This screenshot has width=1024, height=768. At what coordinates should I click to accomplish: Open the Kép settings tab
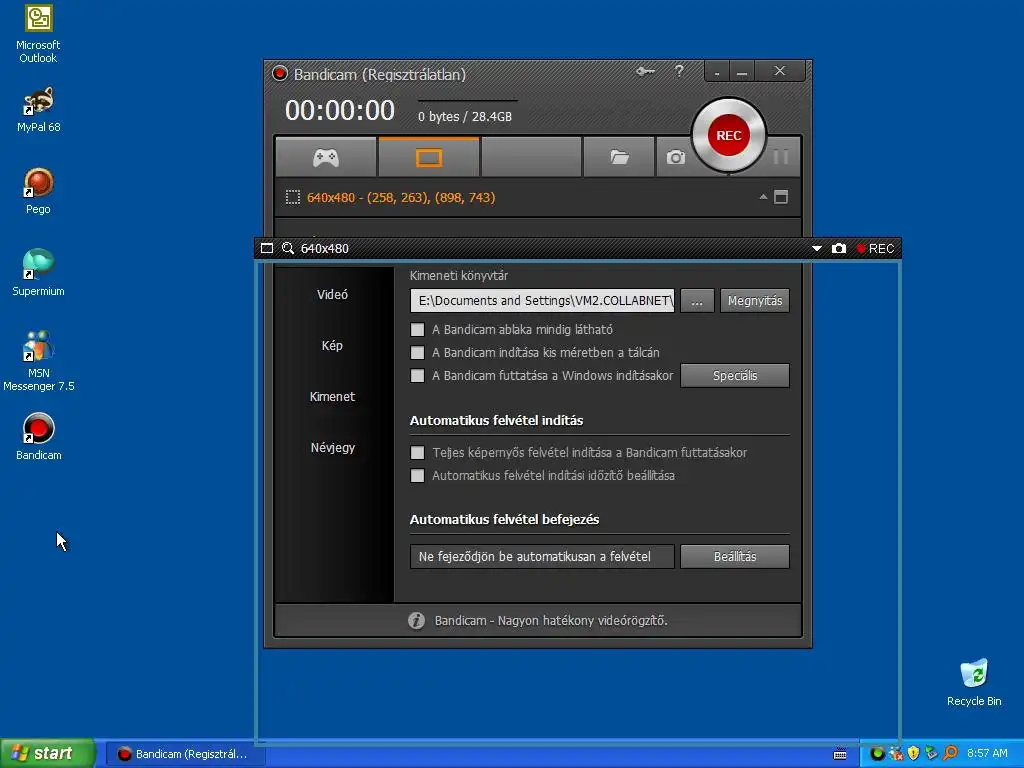click(x=332, y=345)
